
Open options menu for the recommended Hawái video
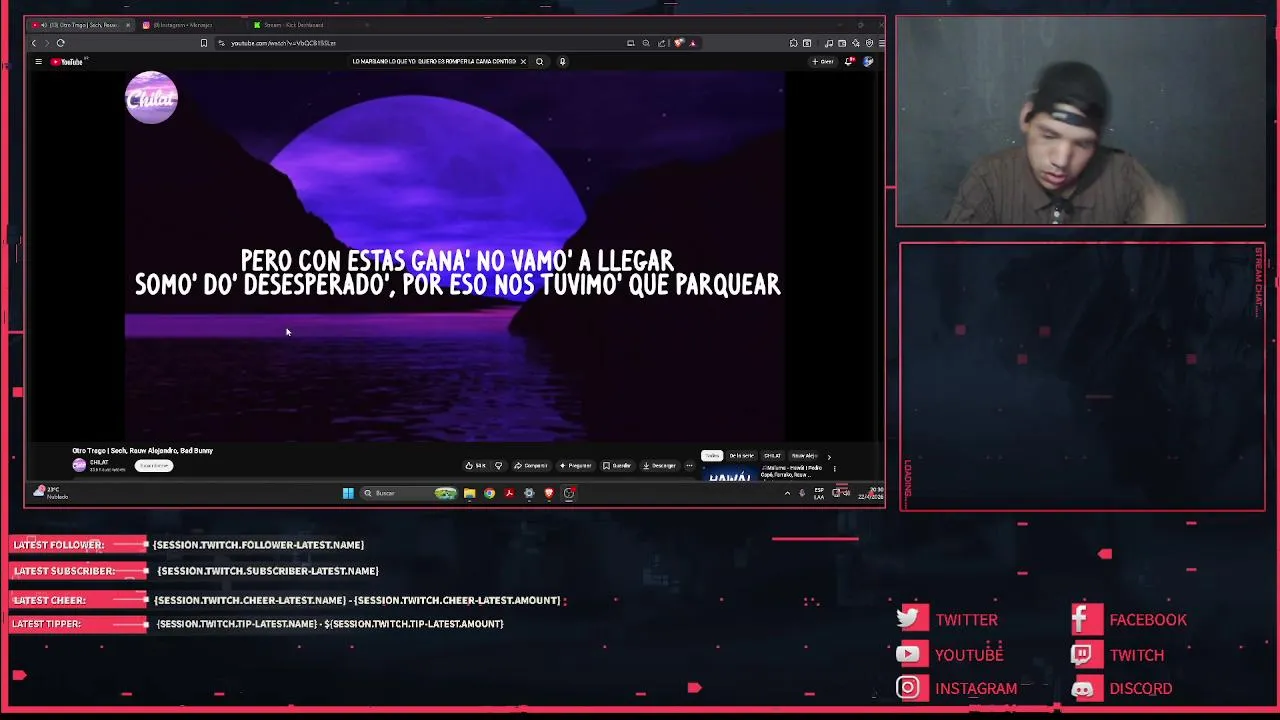coord(835,469)
